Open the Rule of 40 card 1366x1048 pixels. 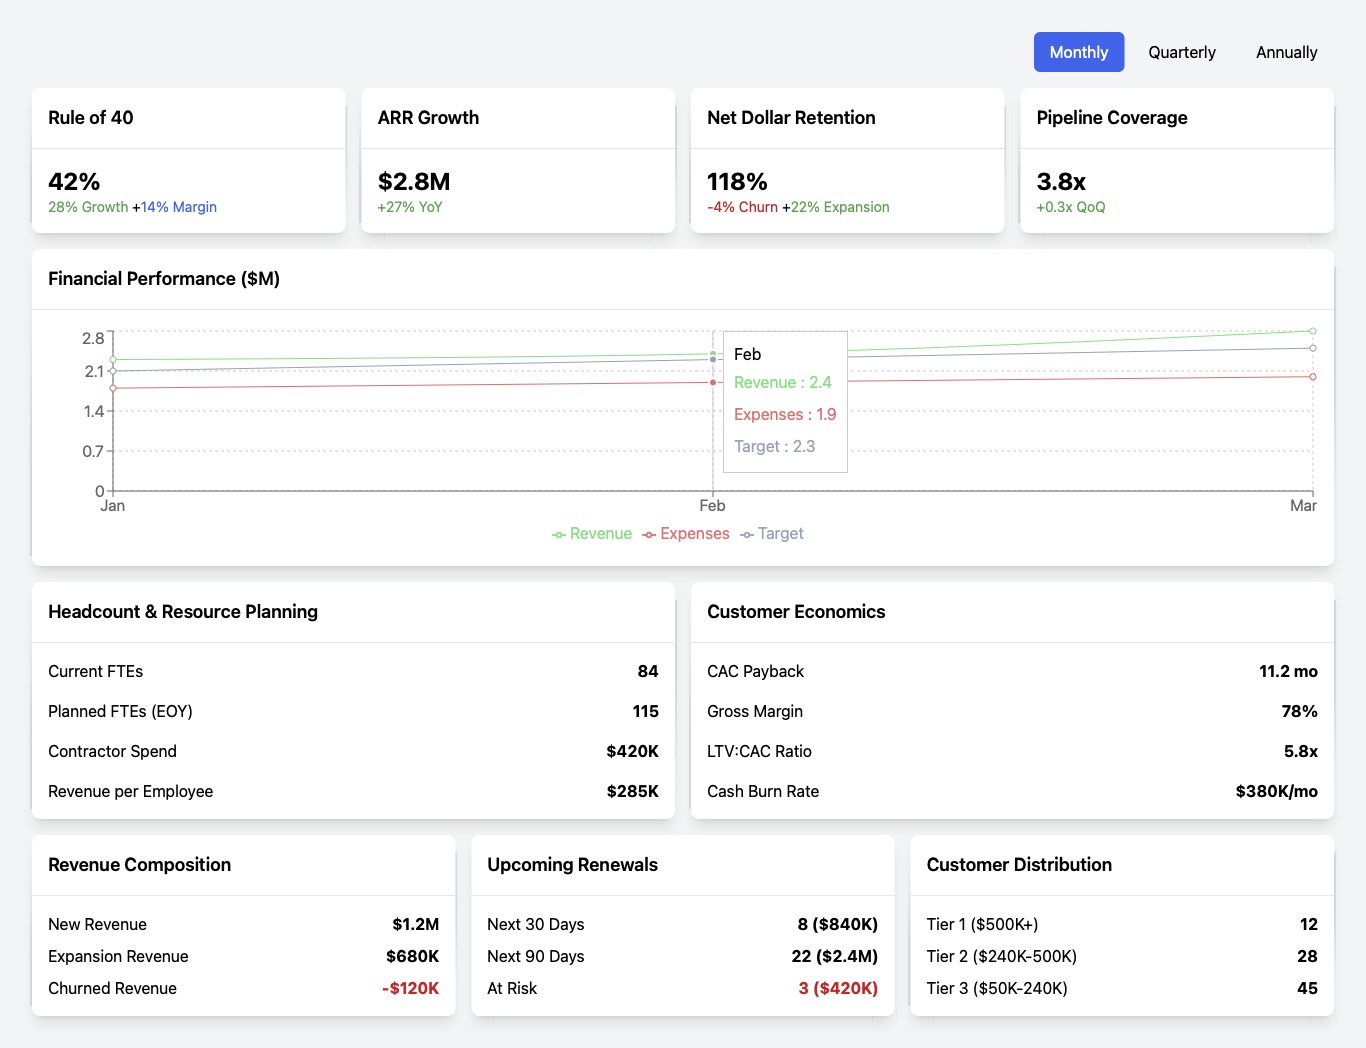coord(188,160)
